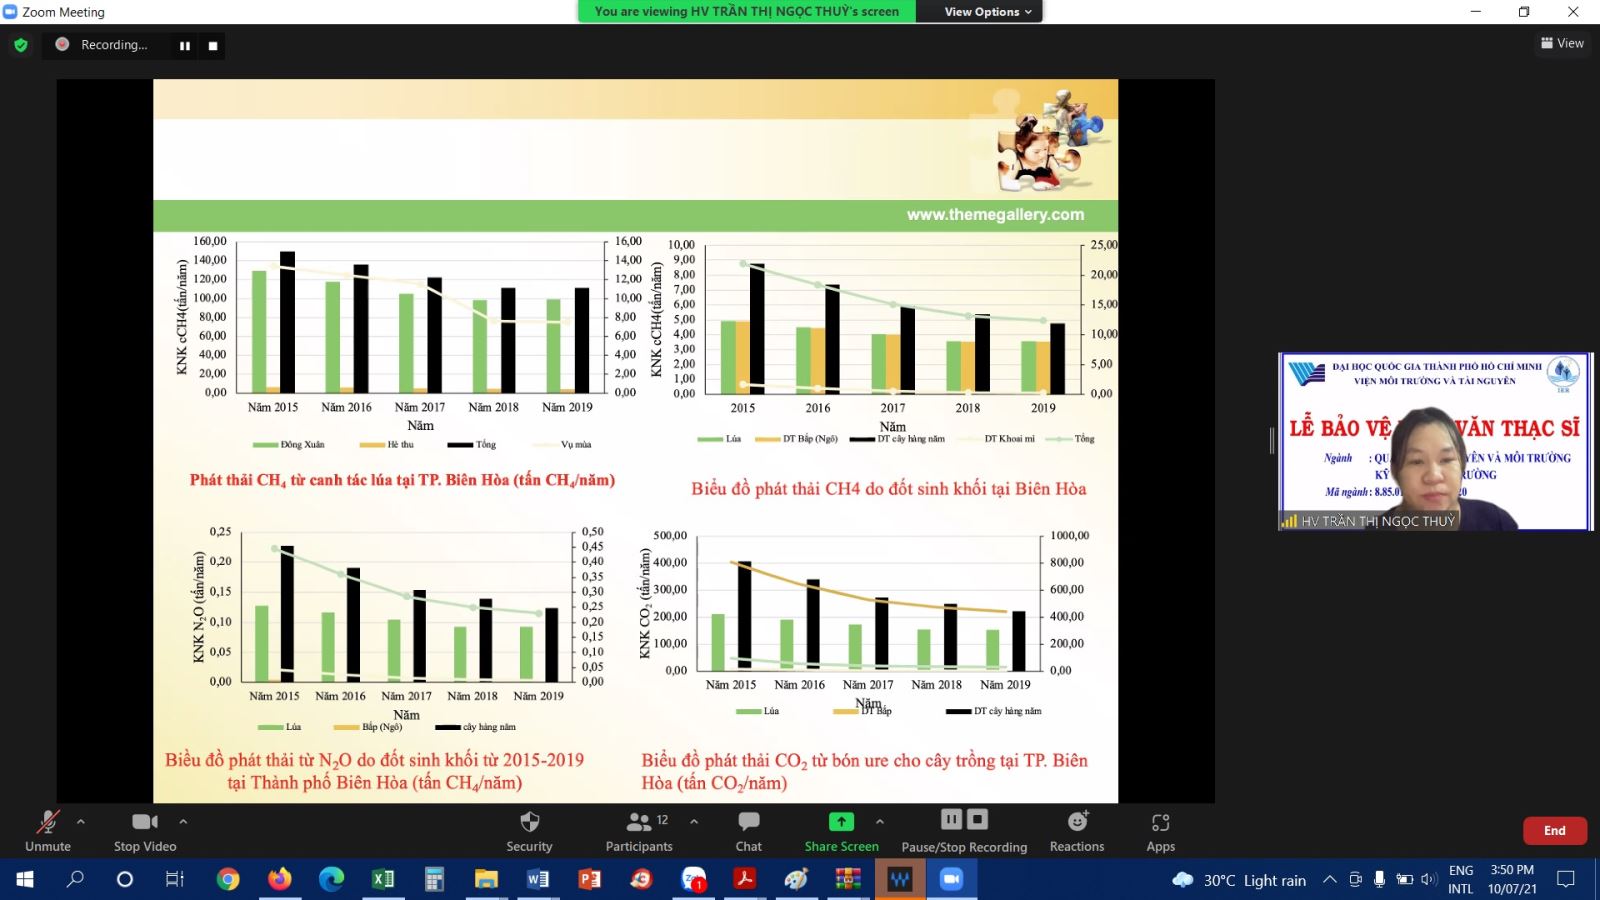This screenshot has width=1600, height=900.
Task: Expand audio settings arrow next to Unmute
Action: point(81,822)
